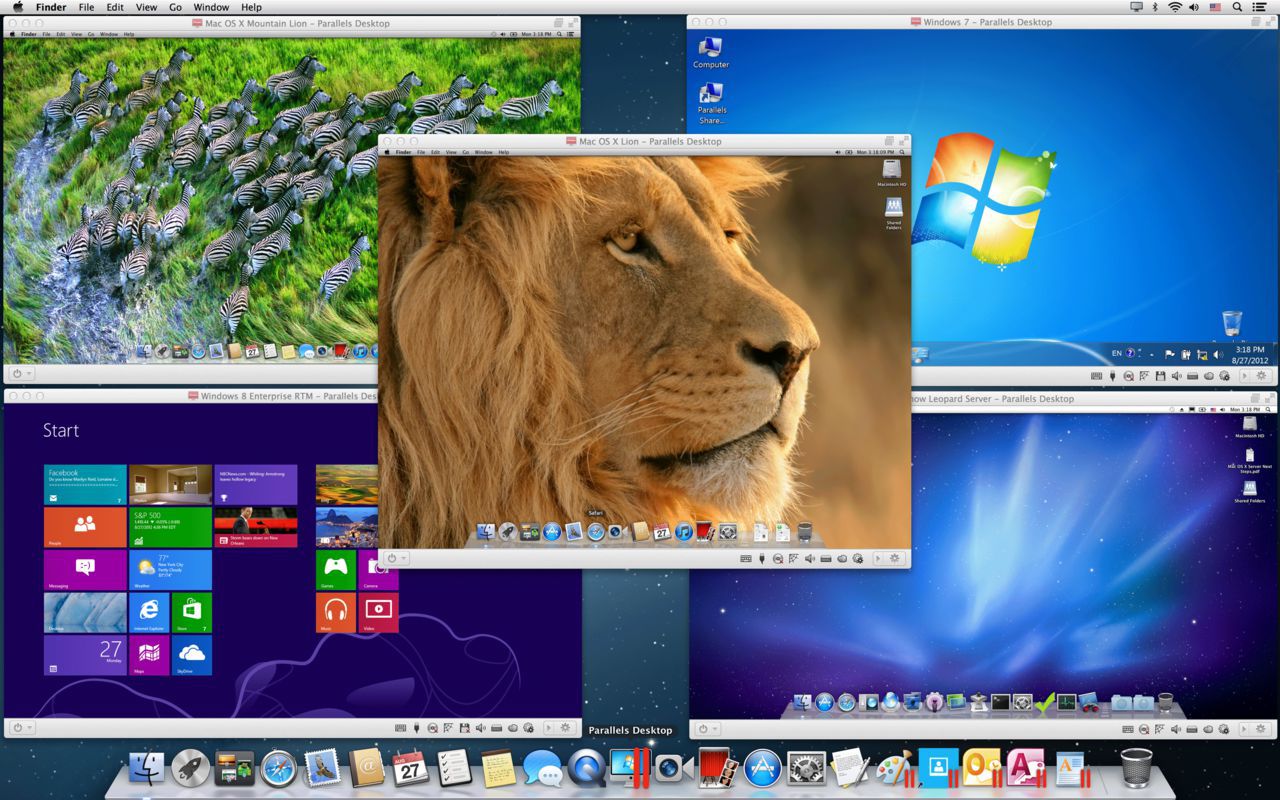Image resolution: width=1280 pixels, height=800 pixels.
Task: Open Recycle Bin on the Windows 7 desktop
Action: (1232, 323)
